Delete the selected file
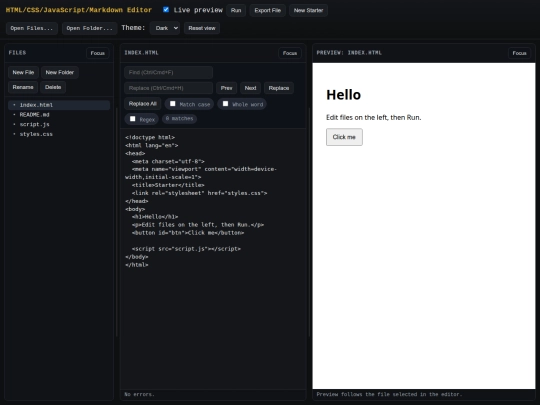 pyautogui.click(x=53, y=87)
